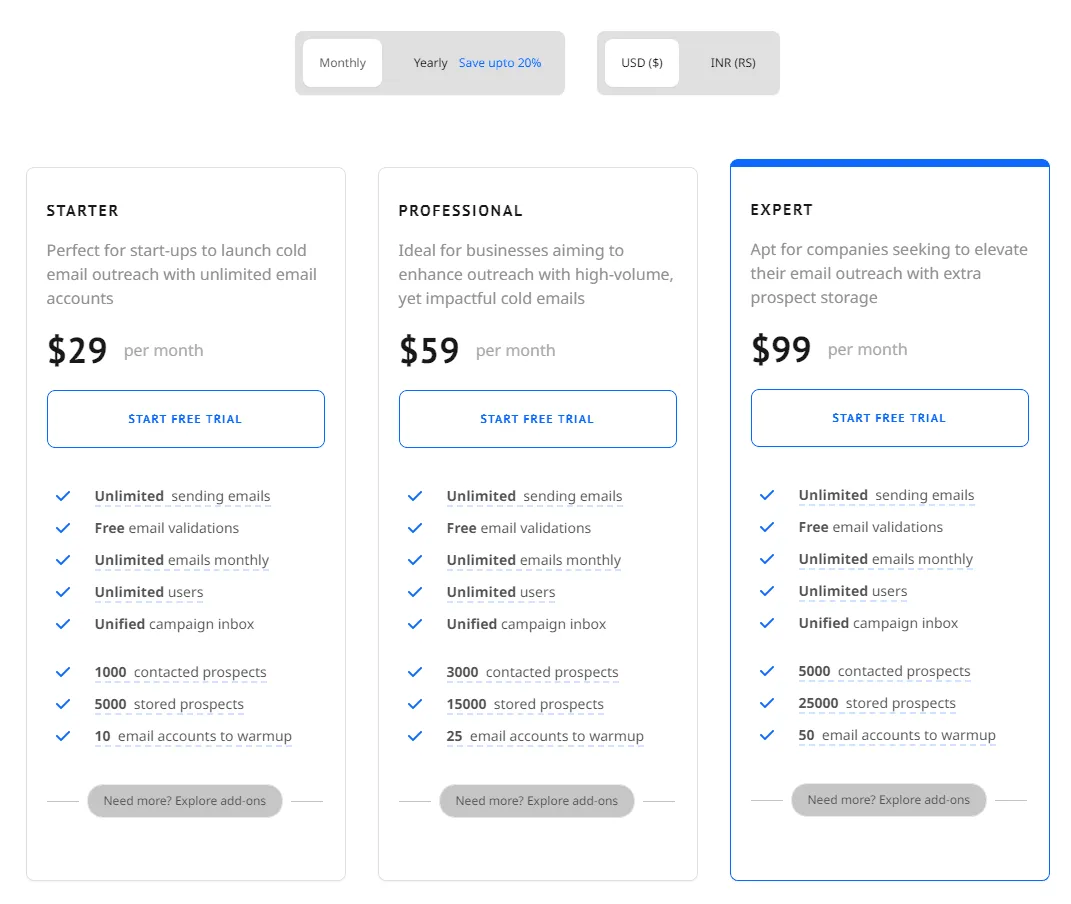
Task: Click the checkmark beside 10 email accounts to warmup
Action: click(x=63, y=736)
